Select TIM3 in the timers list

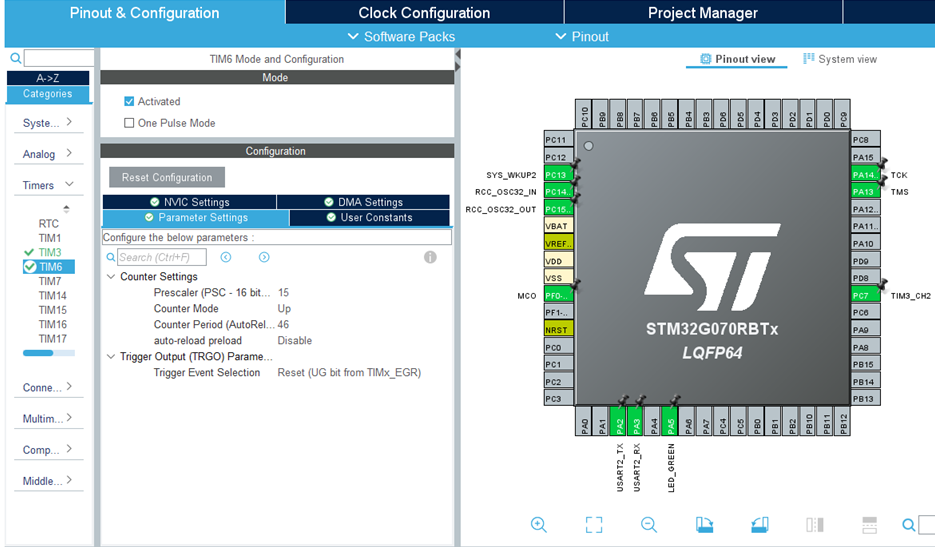coord(50,252)
